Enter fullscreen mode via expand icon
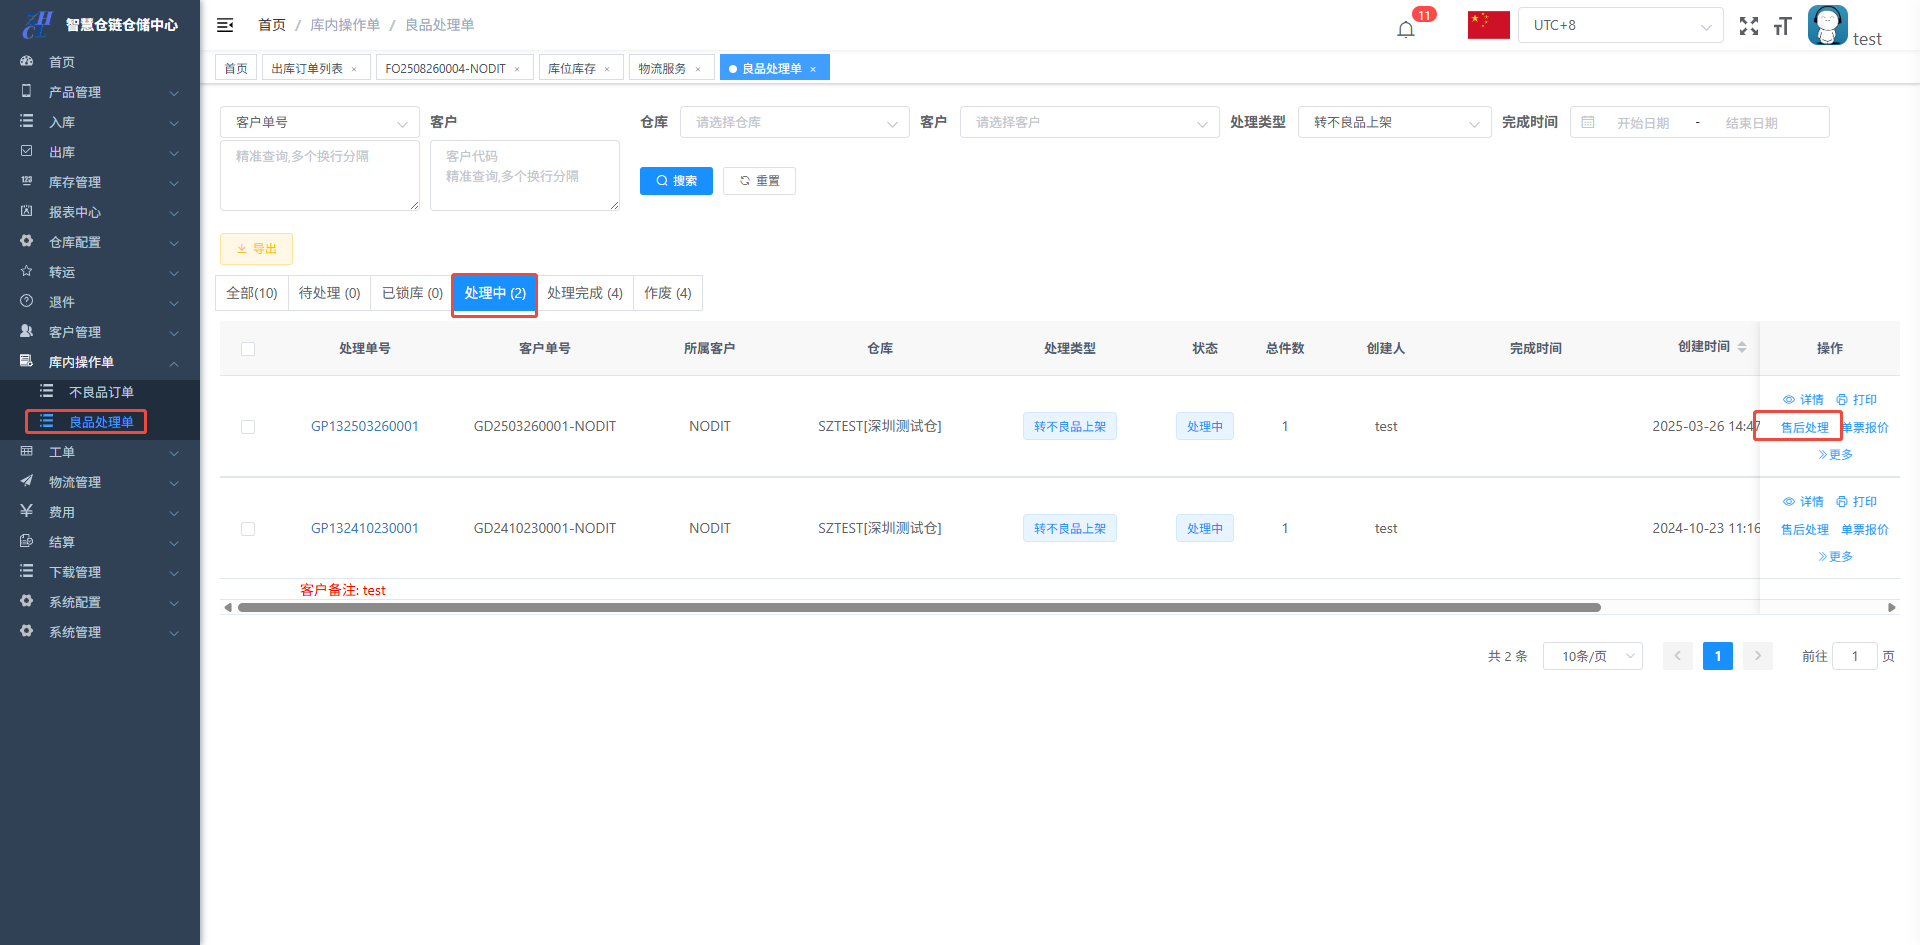Image resolution: width=1920 pixels, height=945 pixels. click(x=1748, y=26)
